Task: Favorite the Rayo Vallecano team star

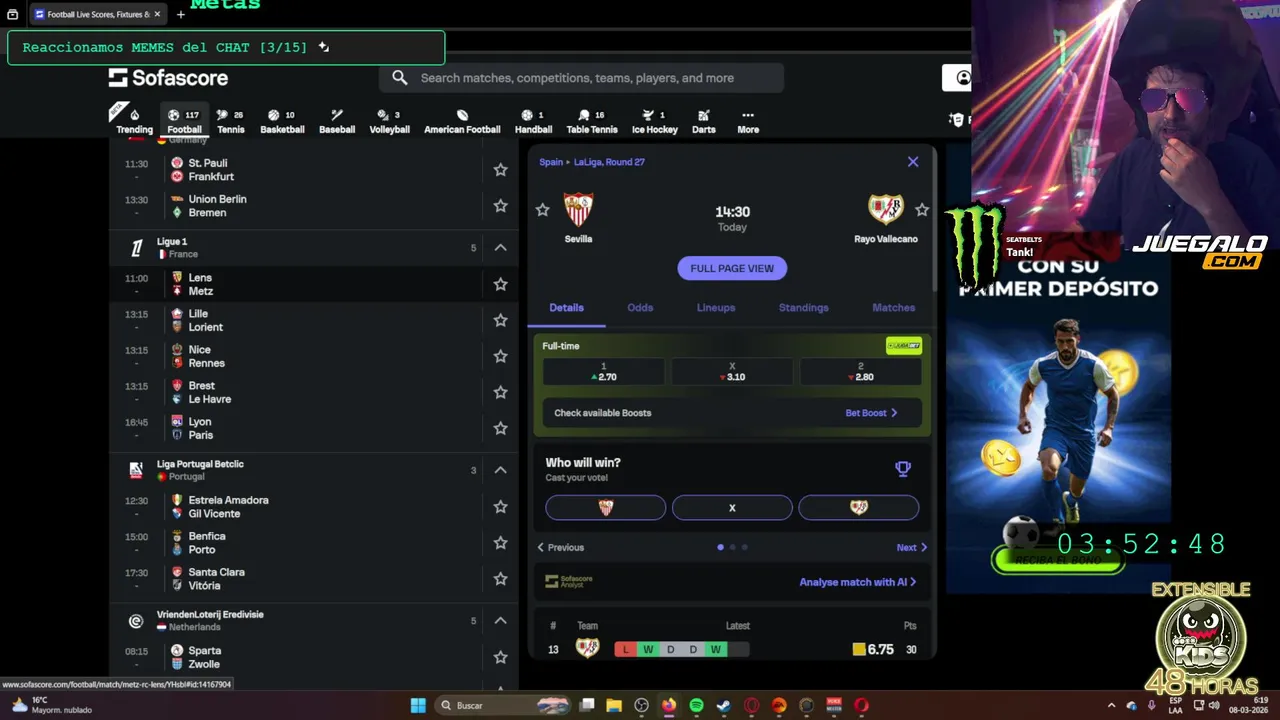Action: pyautogui.click(x=922, y=210)
